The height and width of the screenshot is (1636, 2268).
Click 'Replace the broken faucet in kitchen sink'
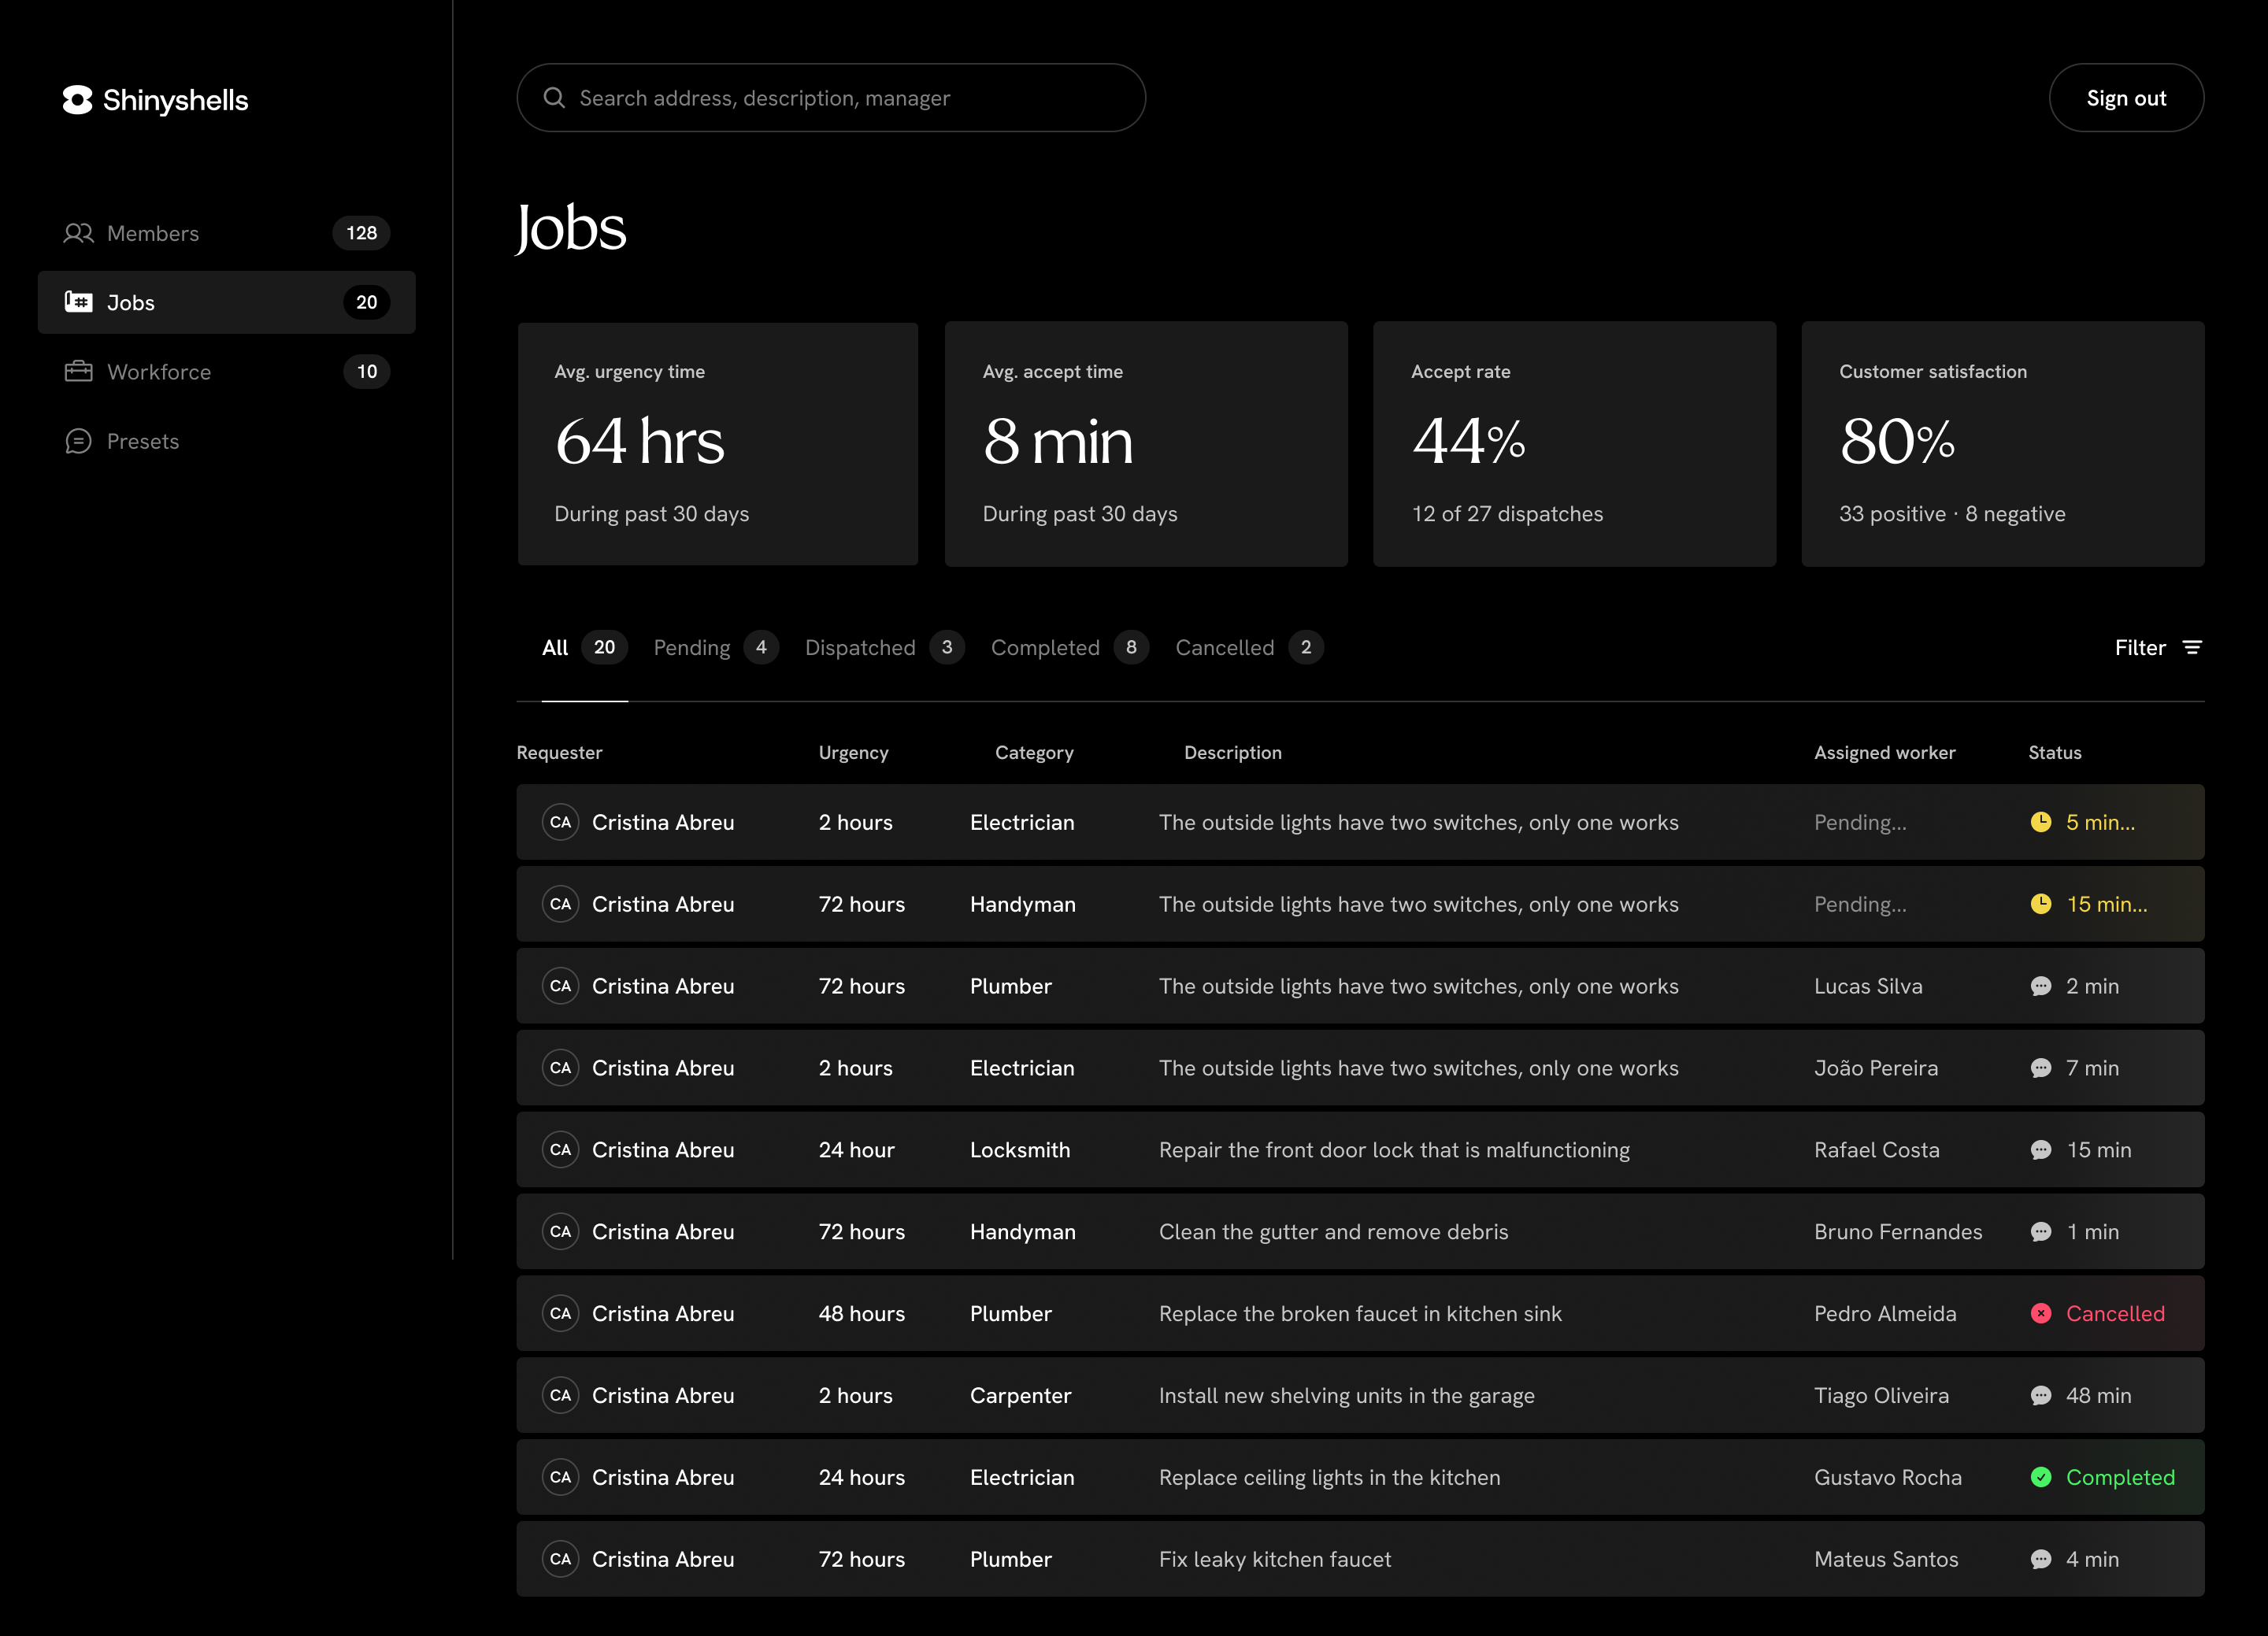pos(1360,1314)
